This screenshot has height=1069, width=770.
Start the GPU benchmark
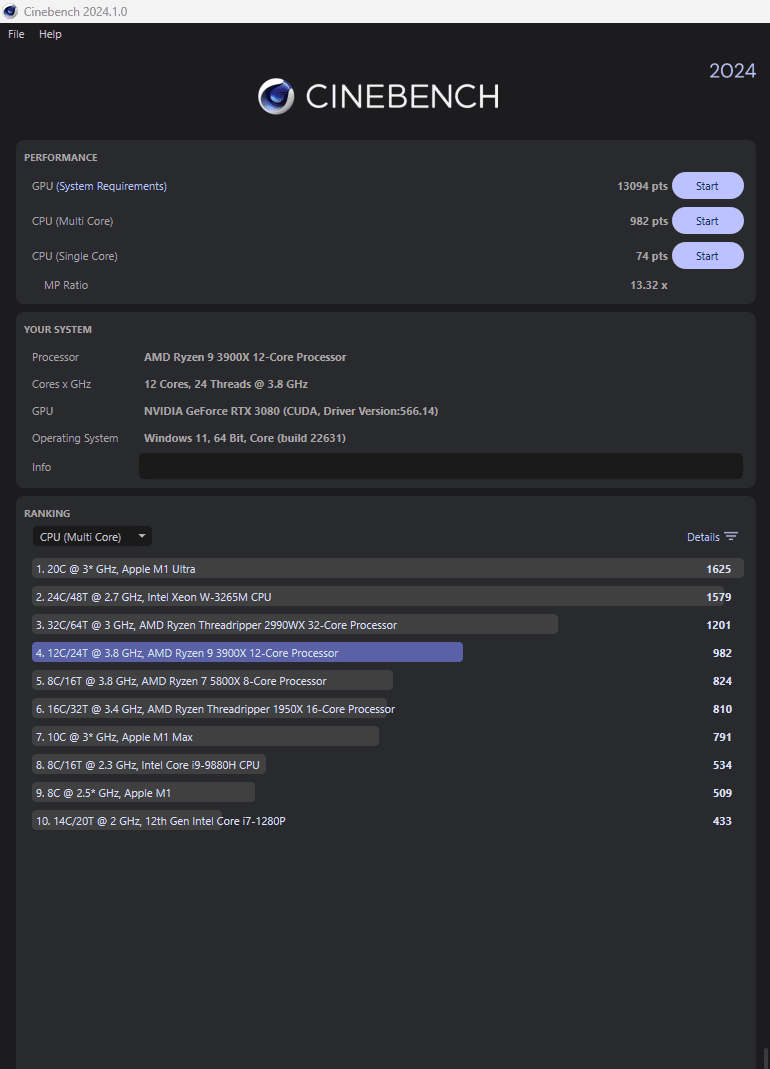tap(707, 186)
